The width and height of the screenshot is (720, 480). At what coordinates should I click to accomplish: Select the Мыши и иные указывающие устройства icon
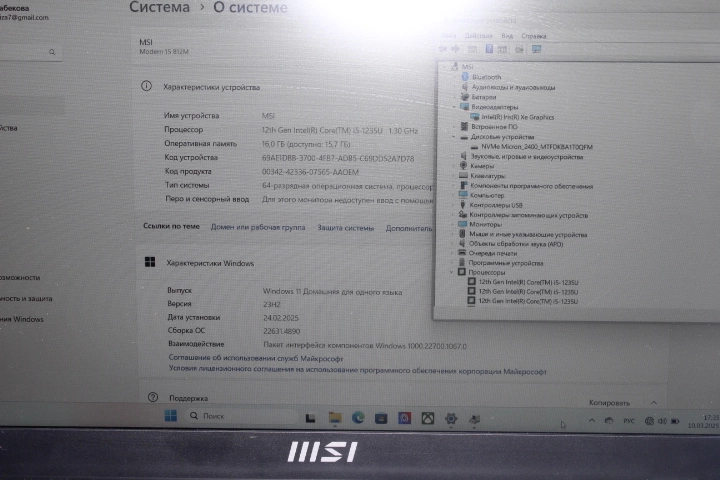coord(462,234)
